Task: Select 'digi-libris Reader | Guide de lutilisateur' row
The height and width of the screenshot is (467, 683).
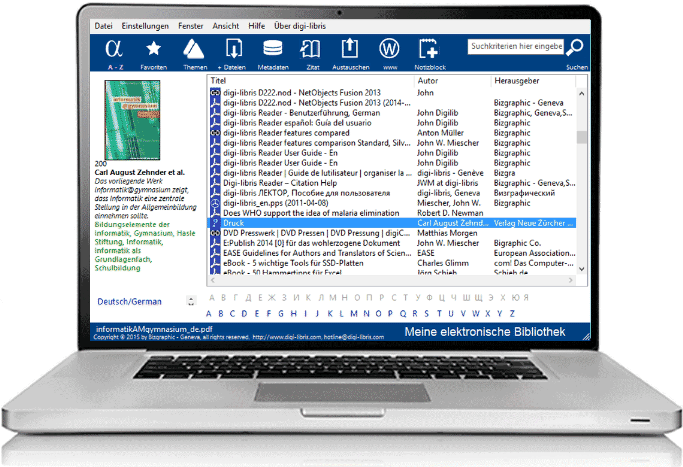Action: [x=317, y=173]
